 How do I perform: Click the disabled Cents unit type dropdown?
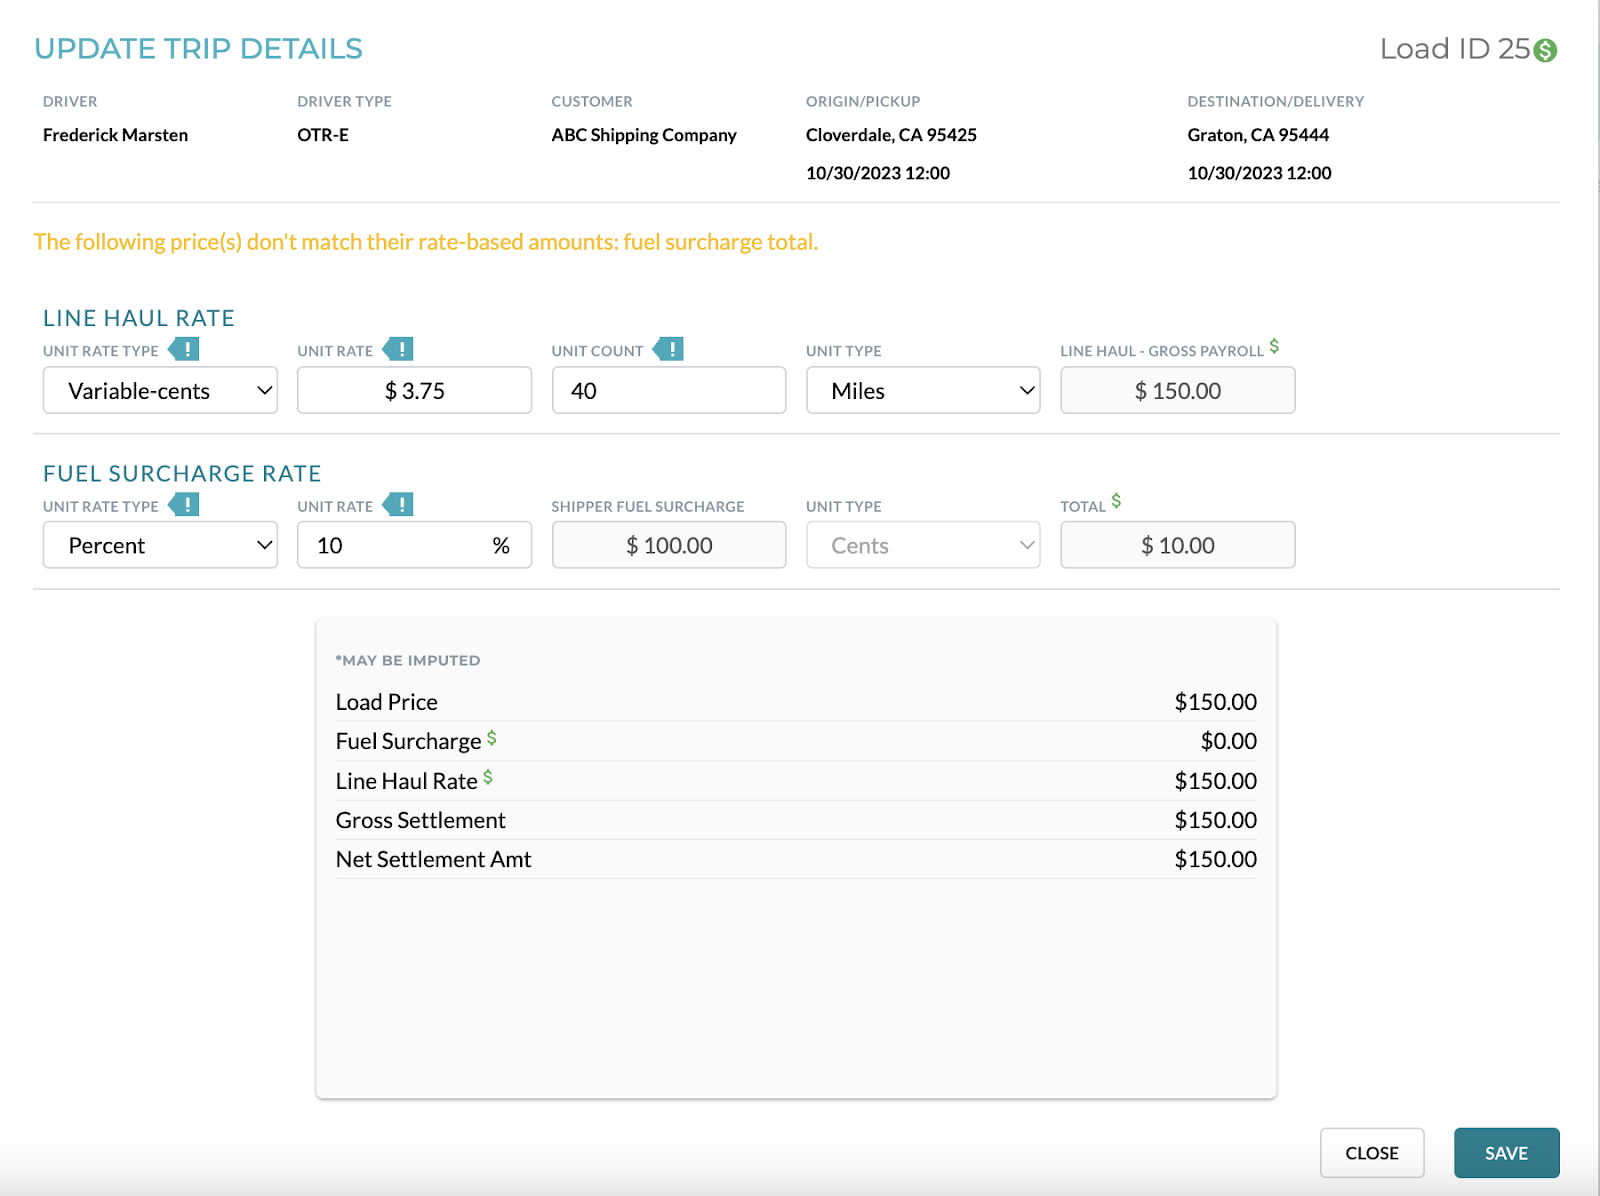[x=922, y=545]
